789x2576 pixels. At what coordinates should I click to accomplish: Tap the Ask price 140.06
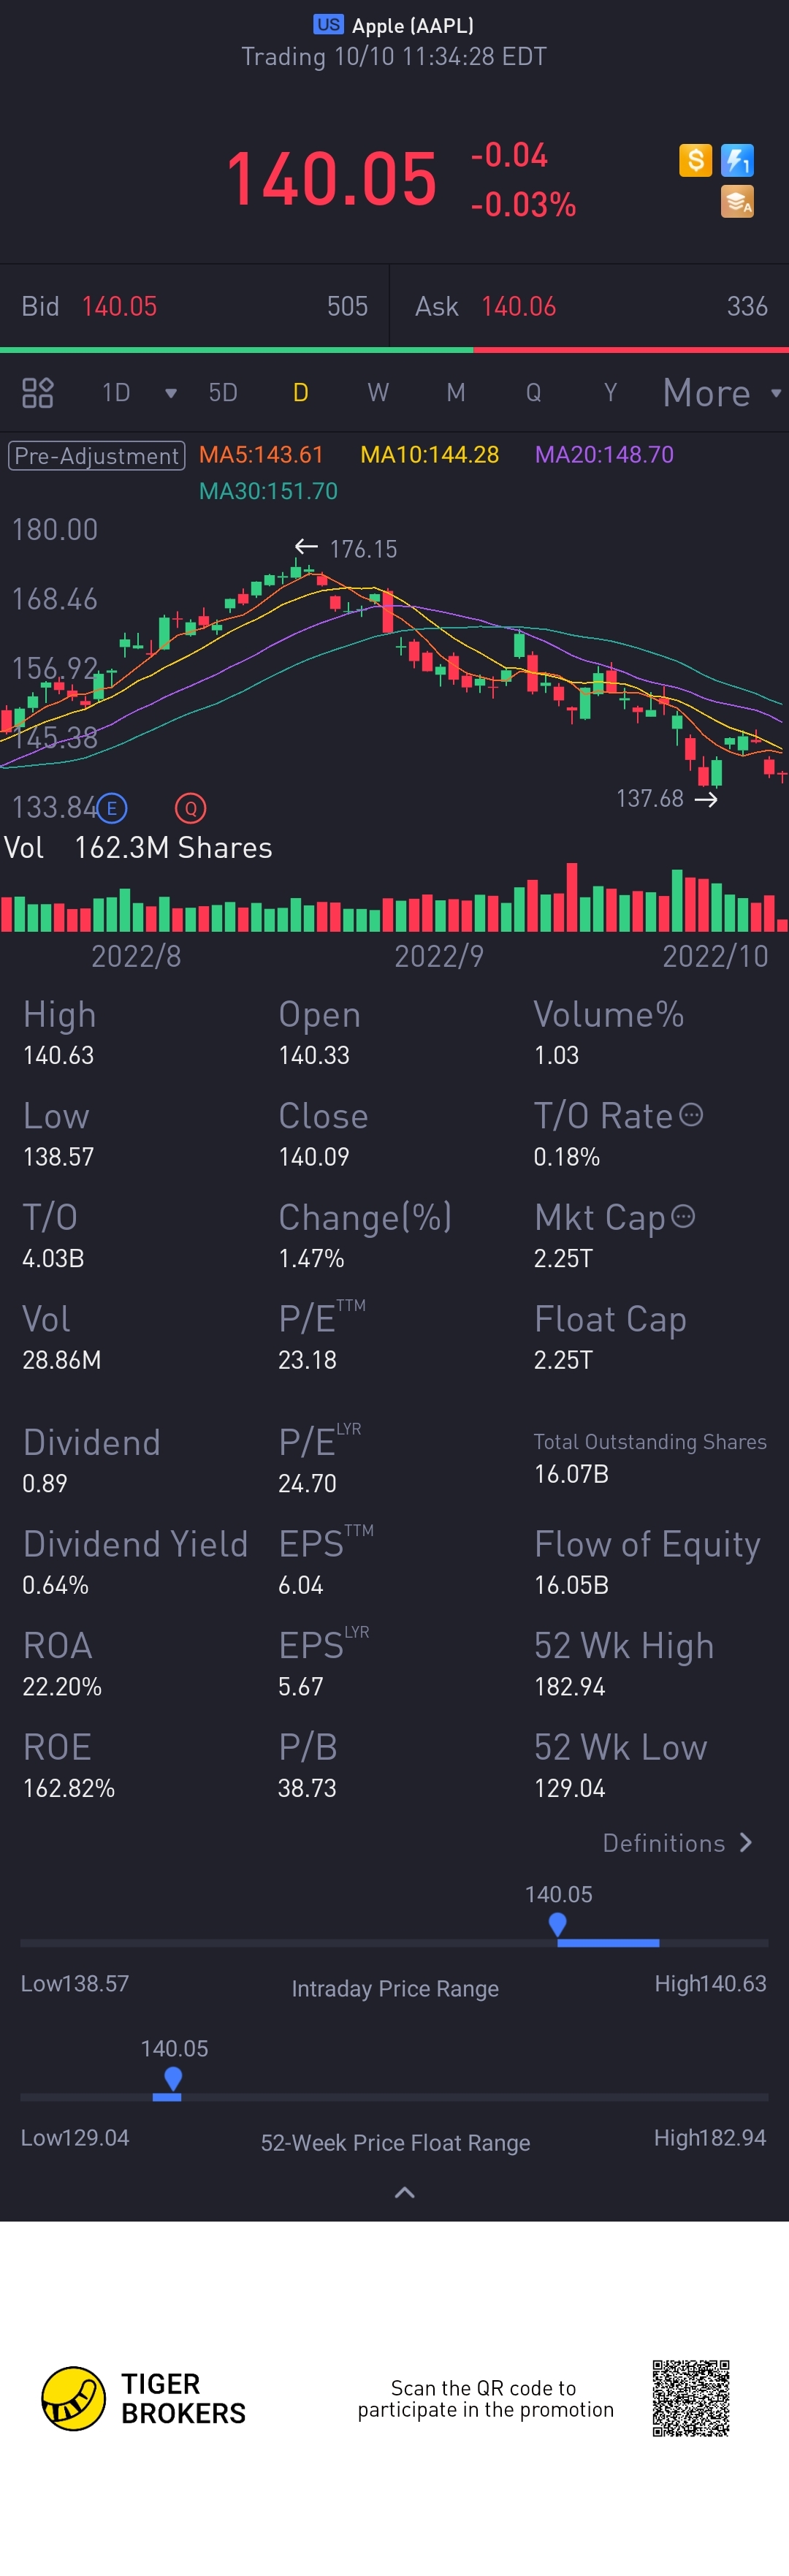click(x=518, y=306)
